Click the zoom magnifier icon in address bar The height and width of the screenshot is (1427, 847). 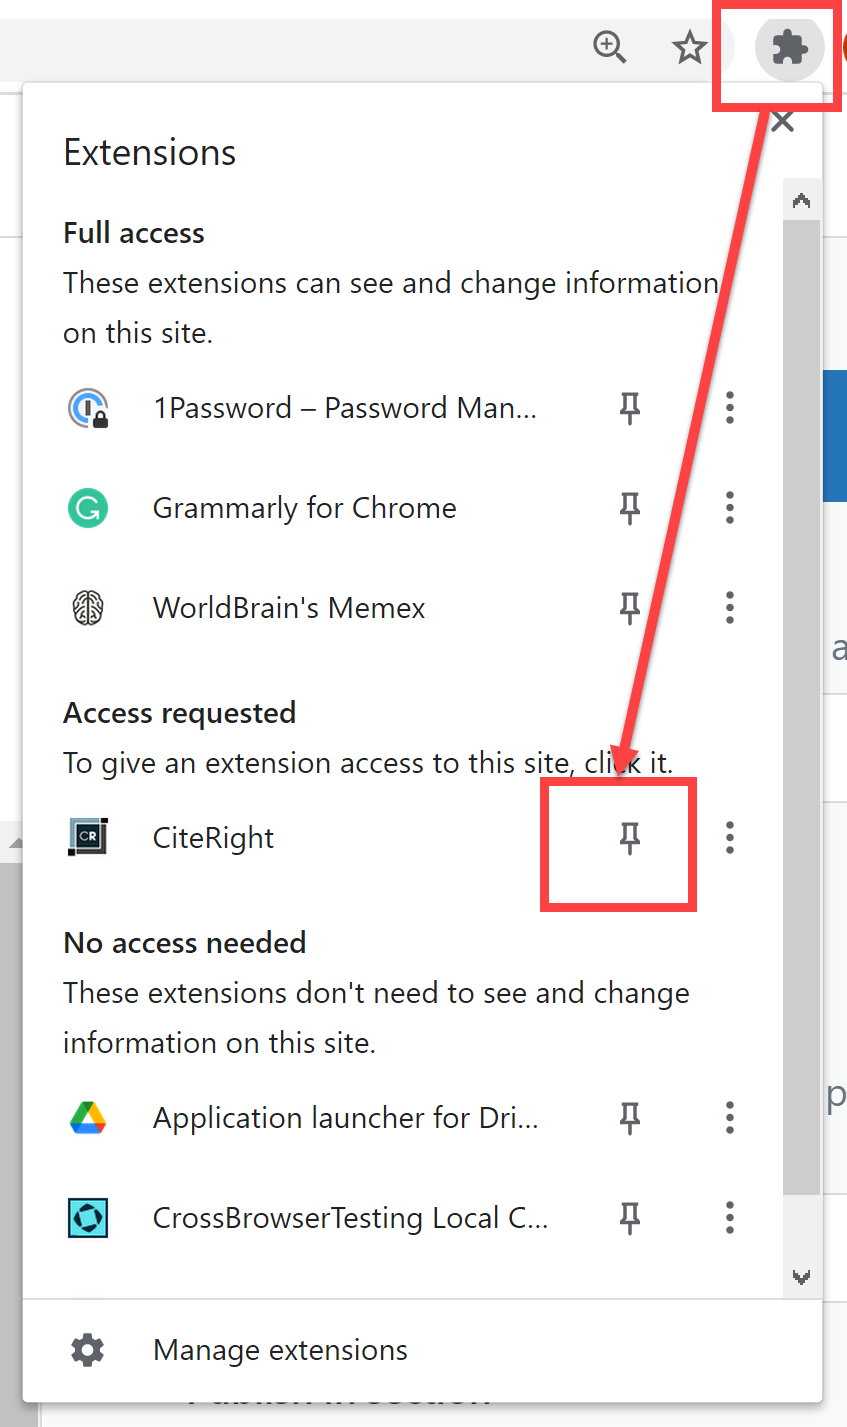point(609,47)
